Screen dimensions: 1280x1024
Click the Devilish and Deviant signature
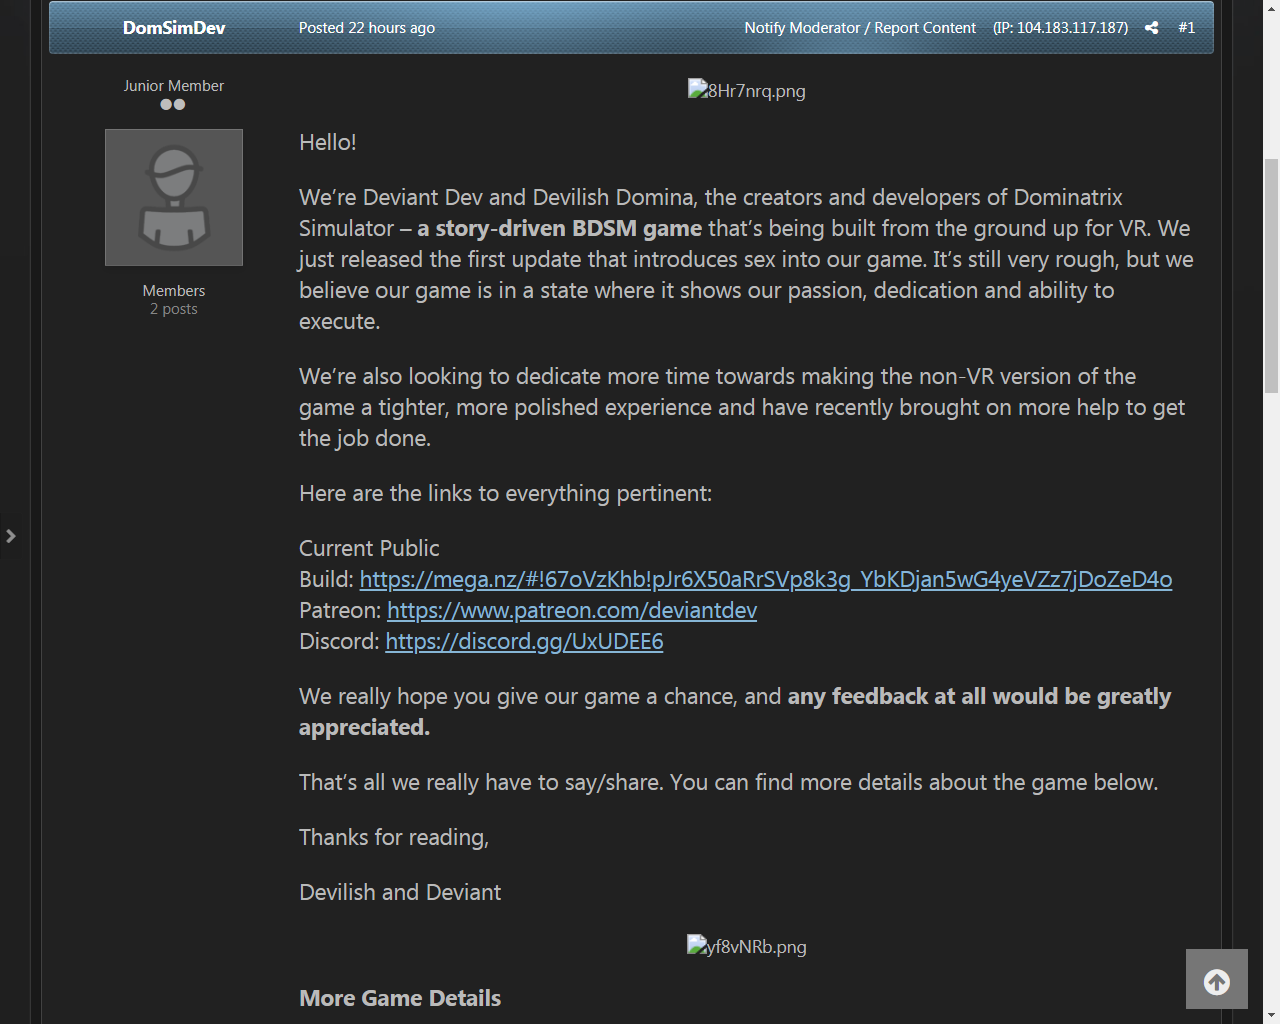[400, 892]
